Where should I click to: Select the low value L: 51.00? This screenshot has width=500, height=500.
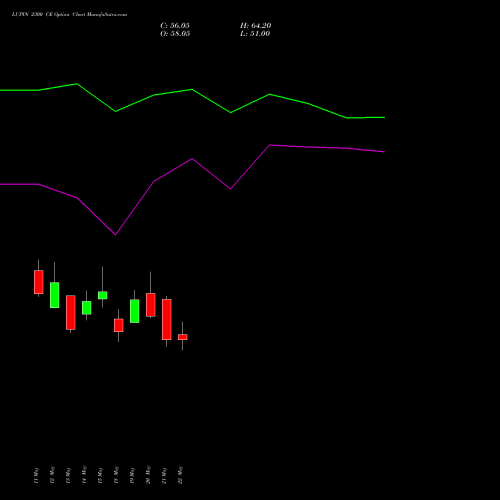click(x=255, y=34)
